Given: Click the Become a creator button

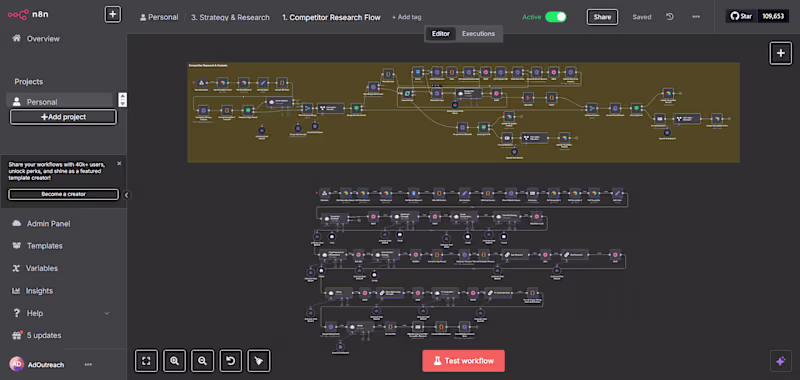Looking at the screenshot, I should point(63,194).
